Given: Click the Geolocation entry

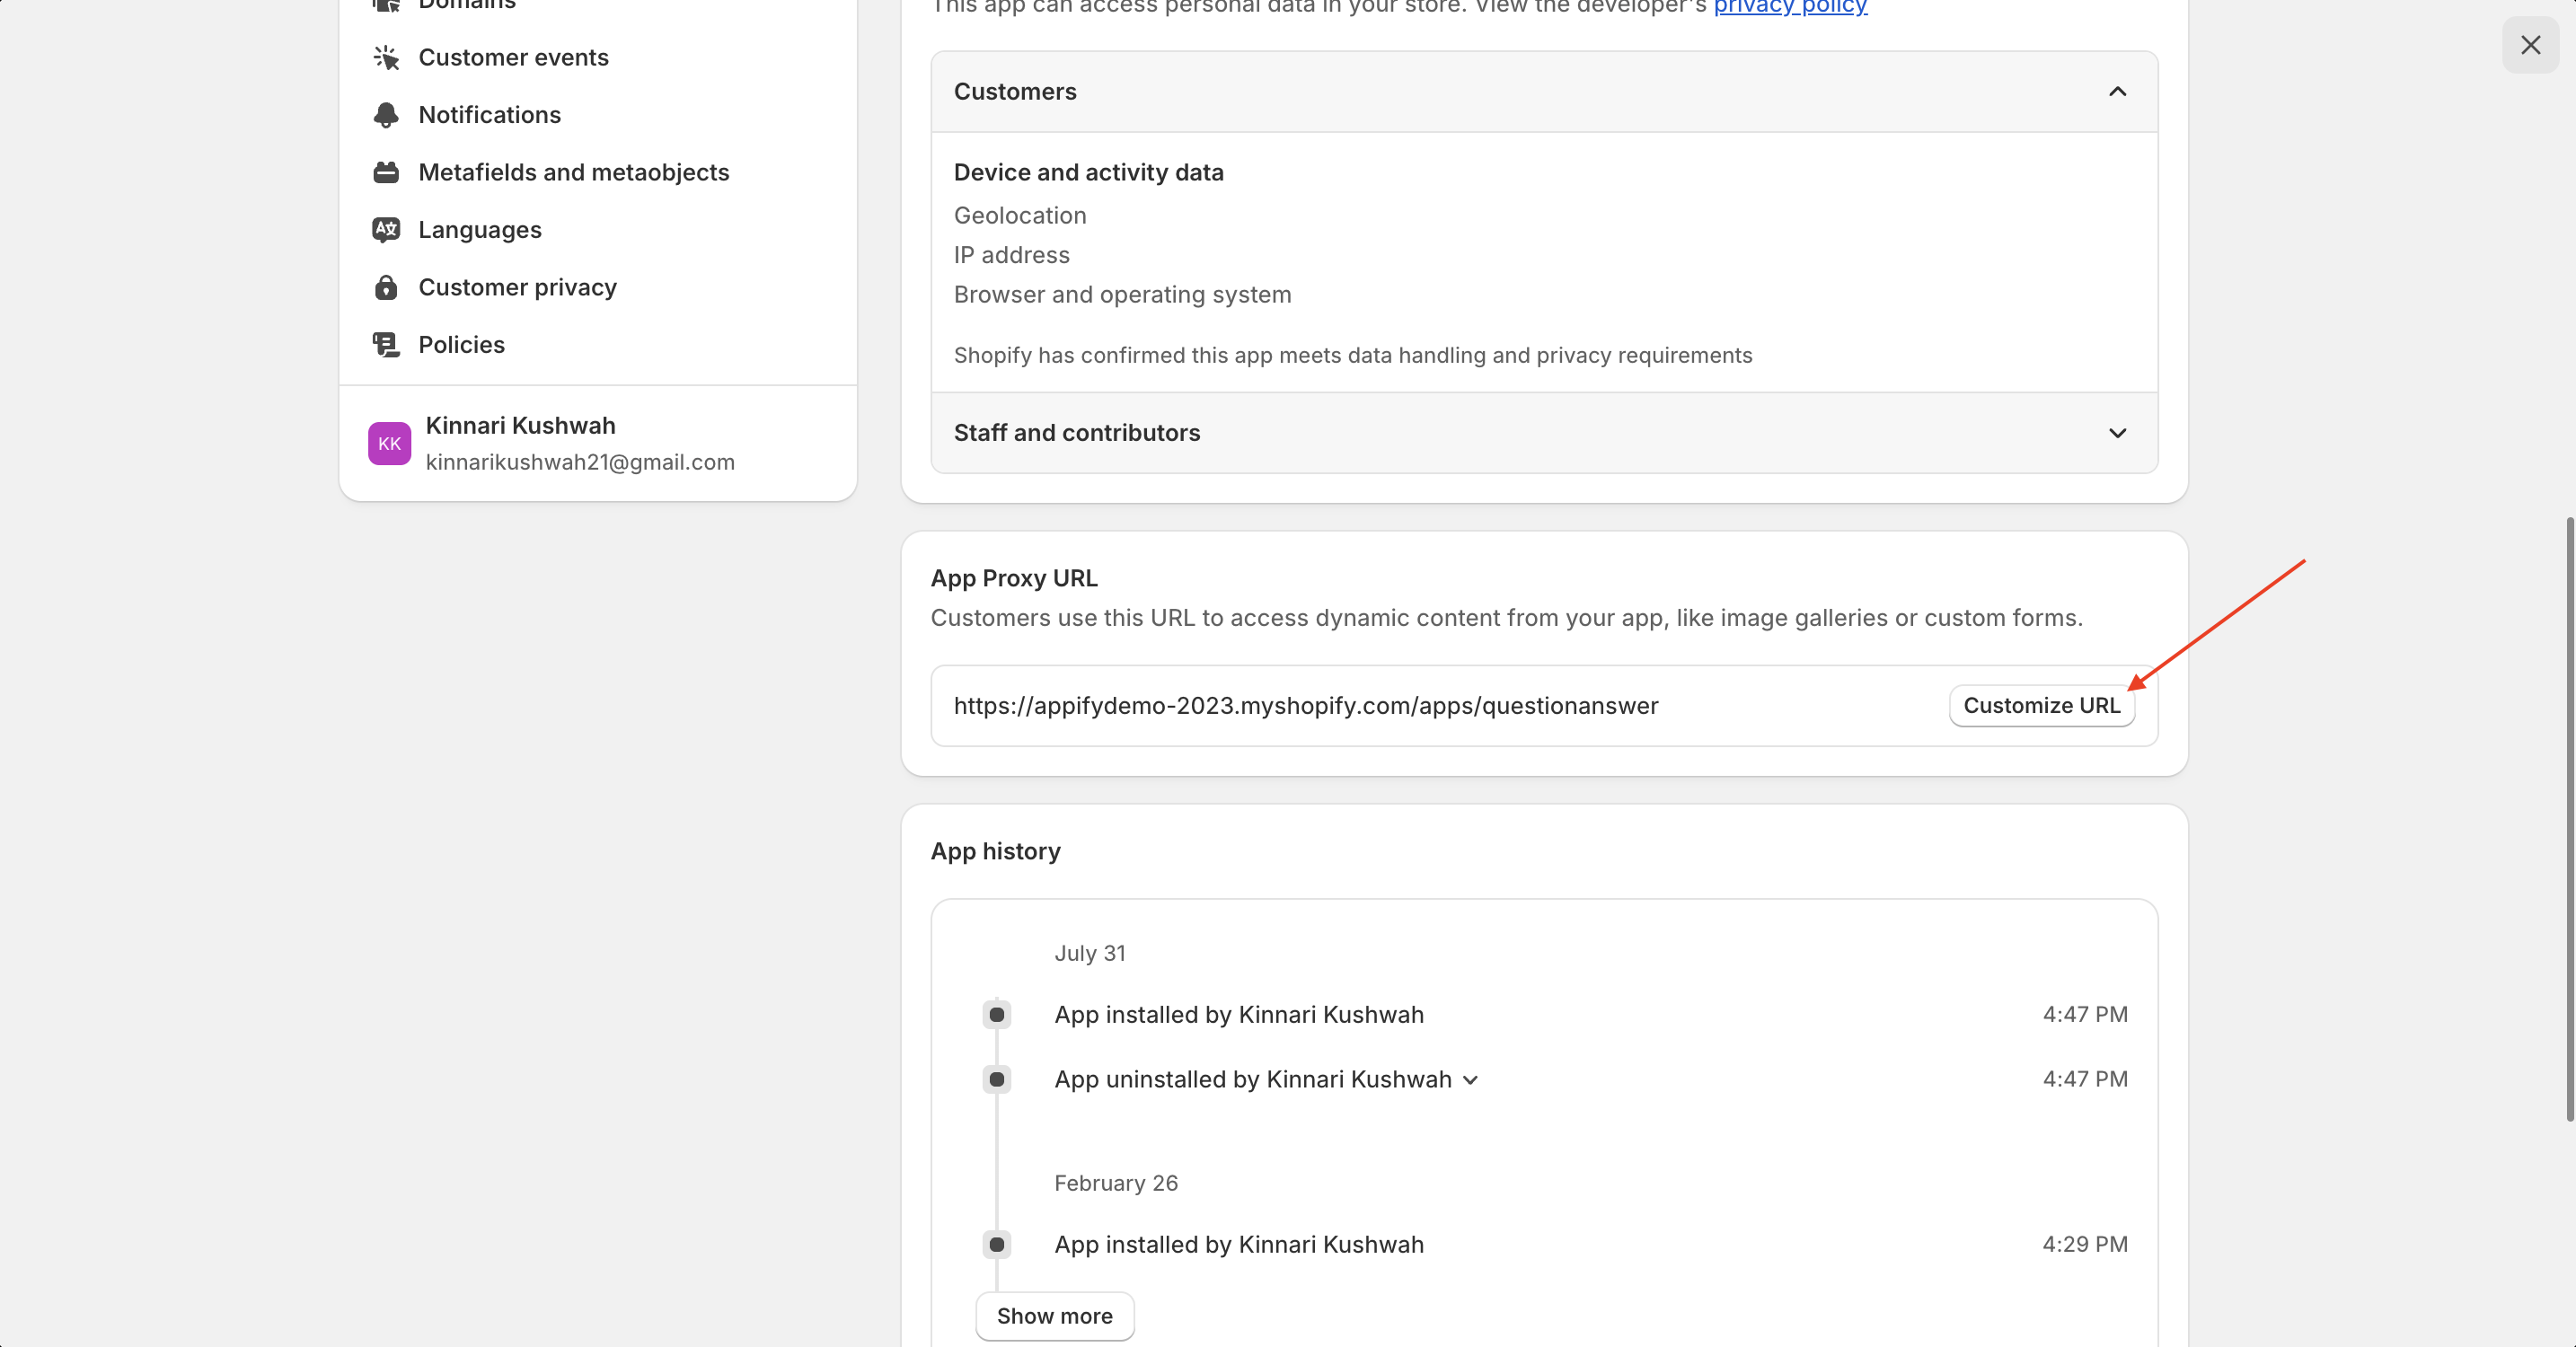Looking at the screenshot, I should tap(1020, 216).
